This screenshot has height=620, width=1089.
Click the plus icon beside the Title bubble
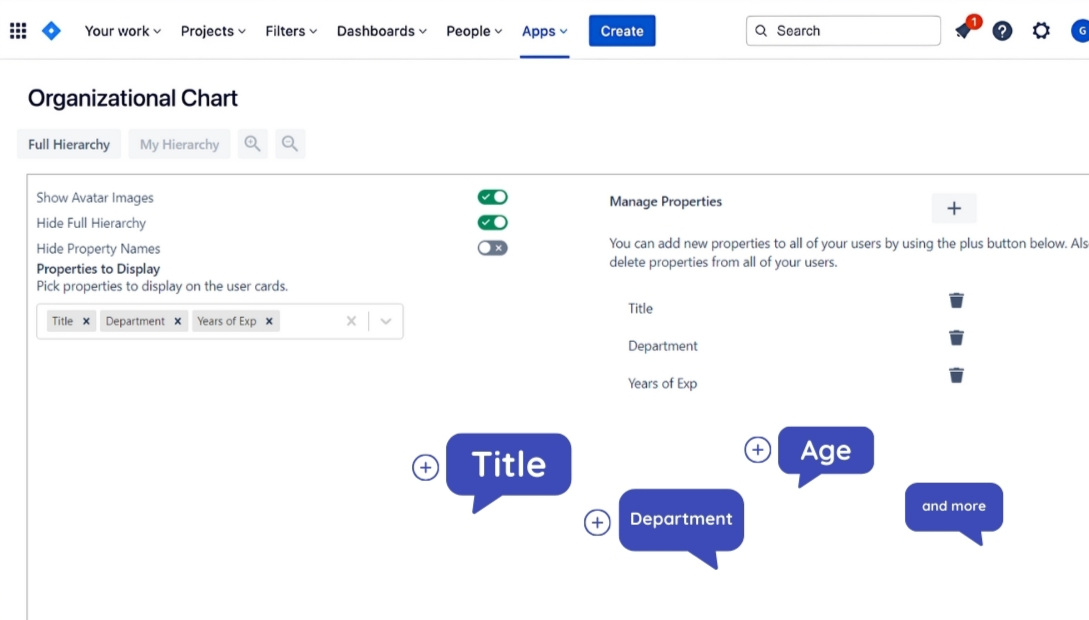coord(425,466)
